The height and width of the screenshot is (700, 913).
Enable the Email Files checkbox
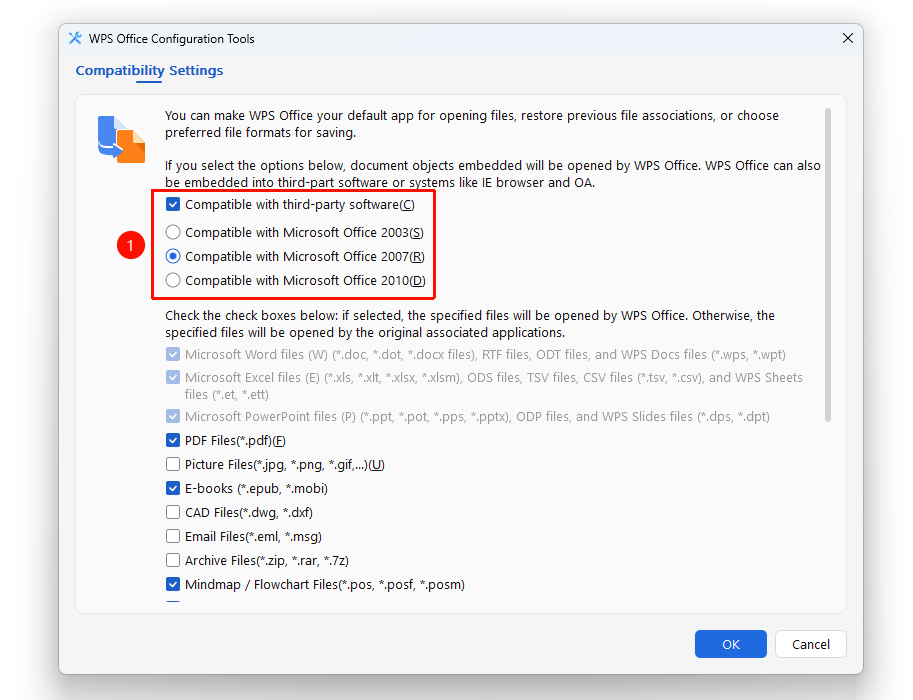pos(173,536)
